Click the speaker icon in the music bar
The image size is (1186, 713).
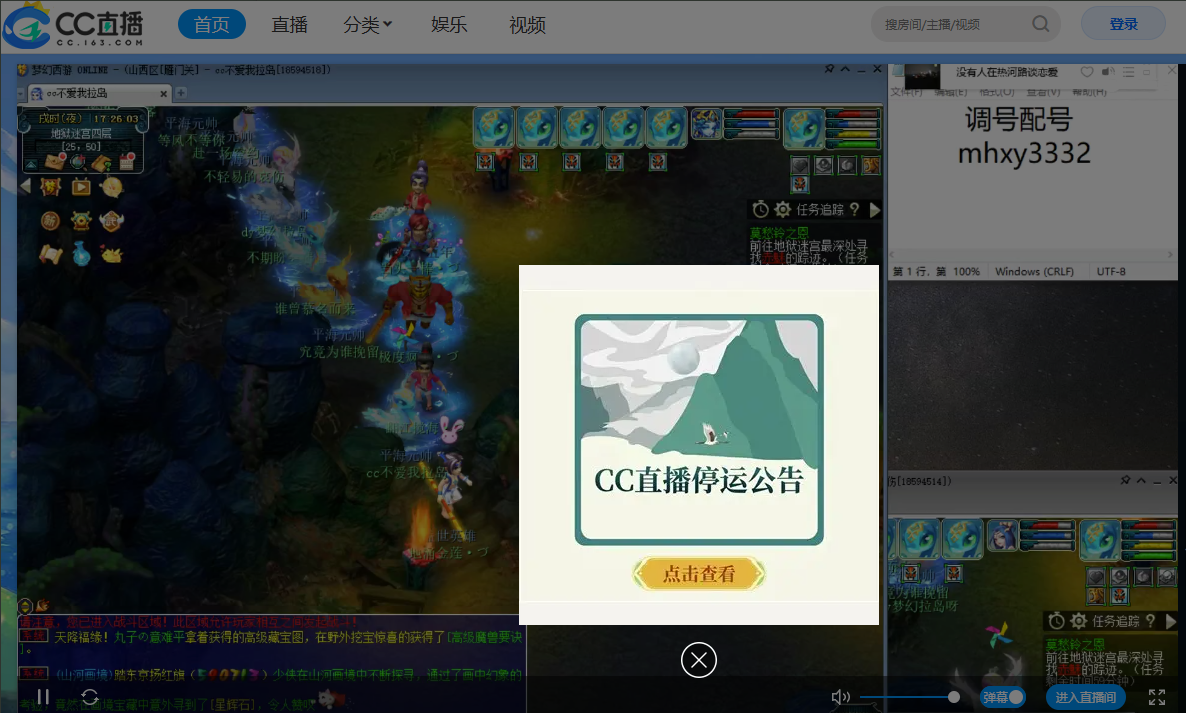click(1108, 72)
